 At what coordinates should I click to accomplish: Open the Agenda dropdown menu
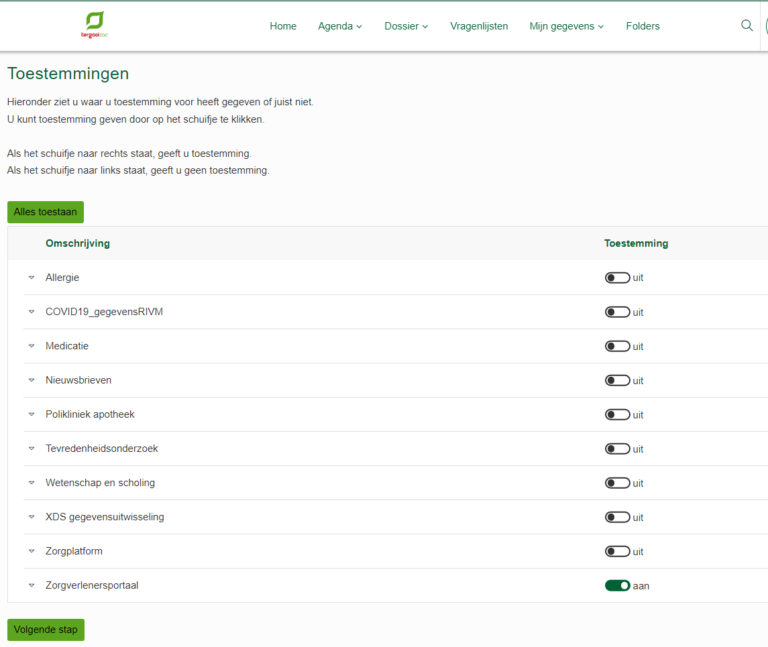point(340,26)
